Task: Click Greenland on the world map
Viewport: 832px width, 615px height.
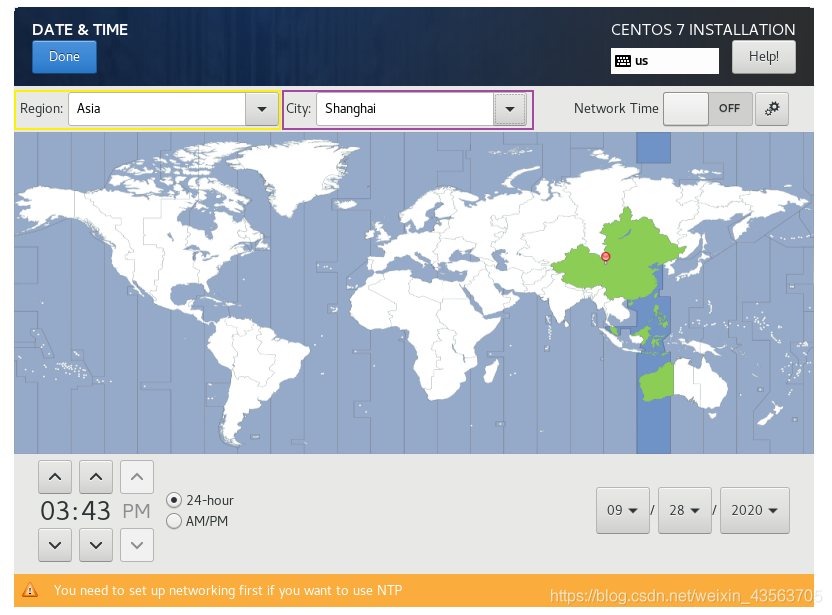Action: tap(295, 170)
